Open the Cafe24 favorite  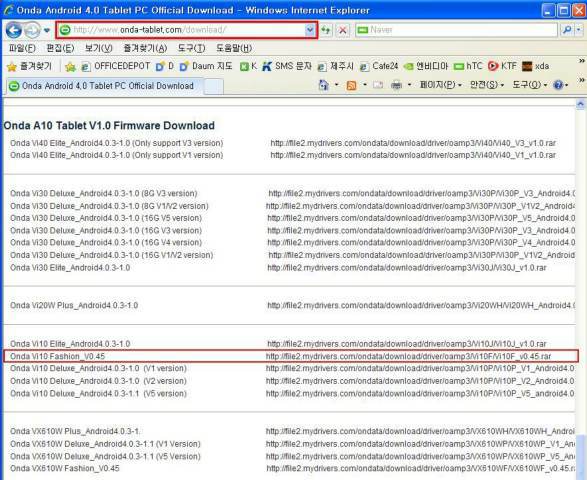tap(379, 66)
